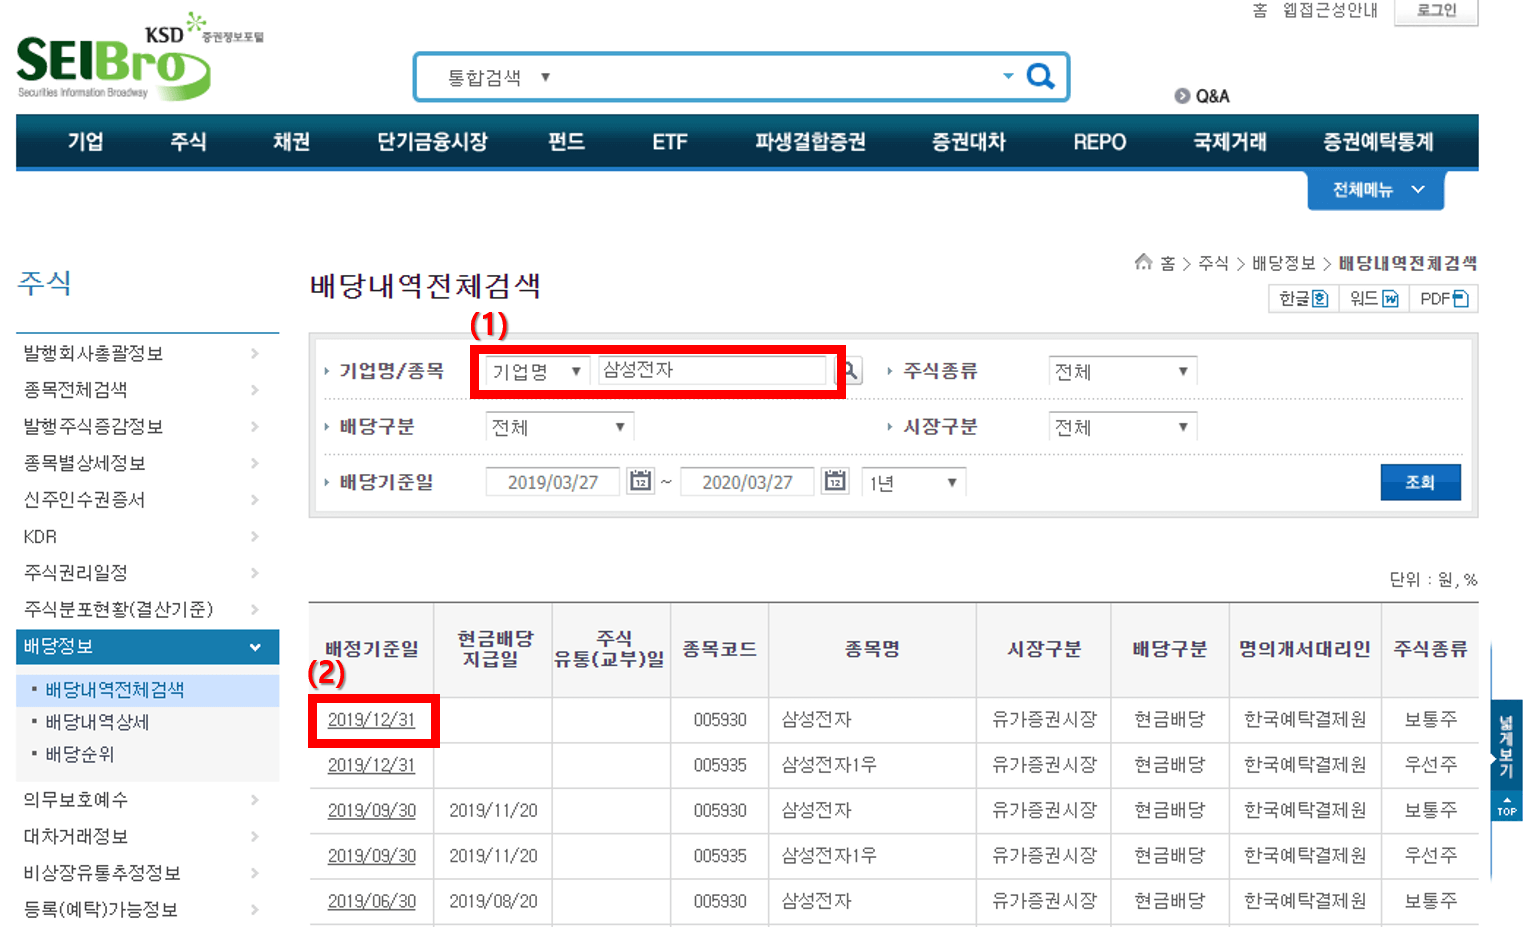Select 배당내역상세 submenu item

point(97,722)
